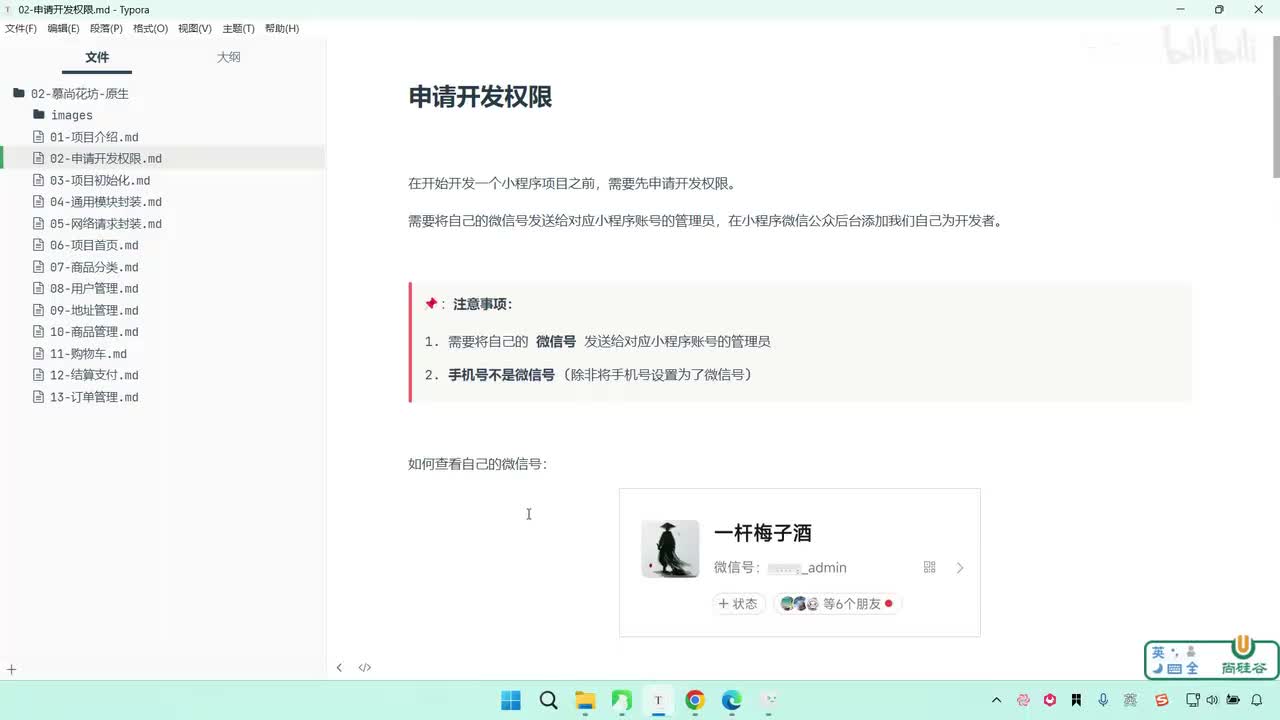
Task: Click the swordsman avatar in the profile image
Action: click(670, 549)
